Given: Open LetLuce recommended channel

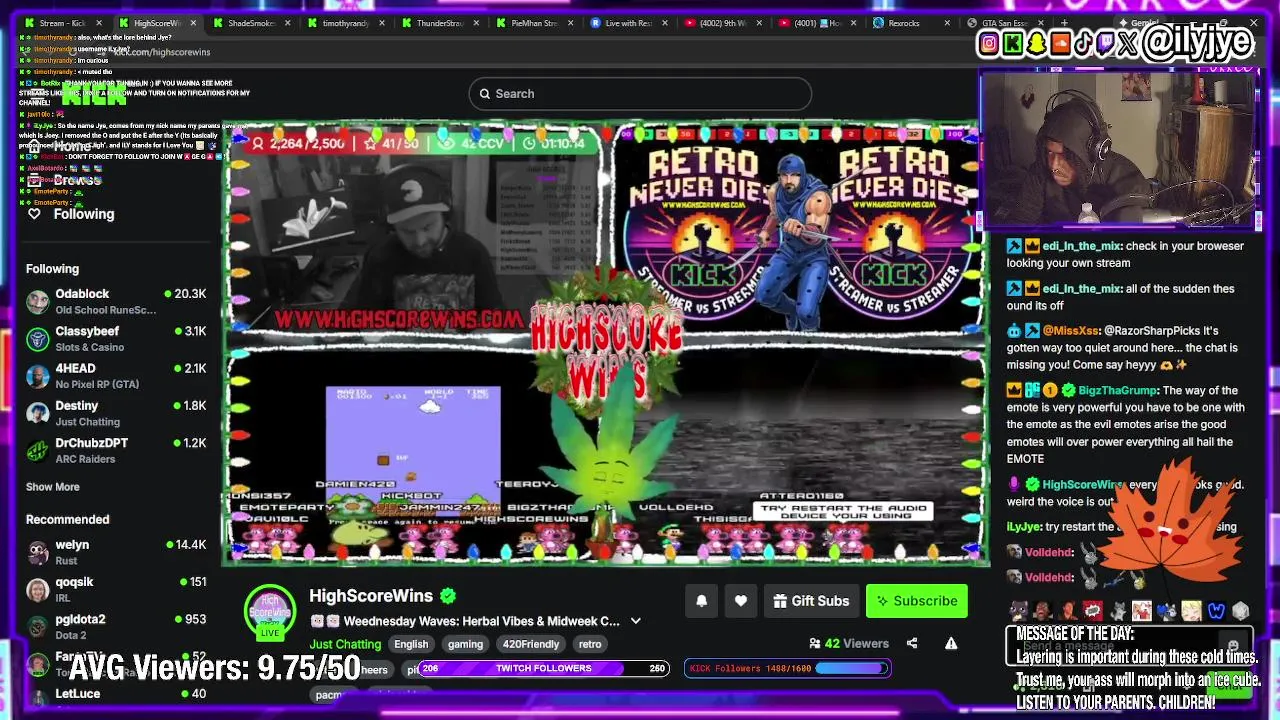Looking at the screenshot, I should 116,696.
